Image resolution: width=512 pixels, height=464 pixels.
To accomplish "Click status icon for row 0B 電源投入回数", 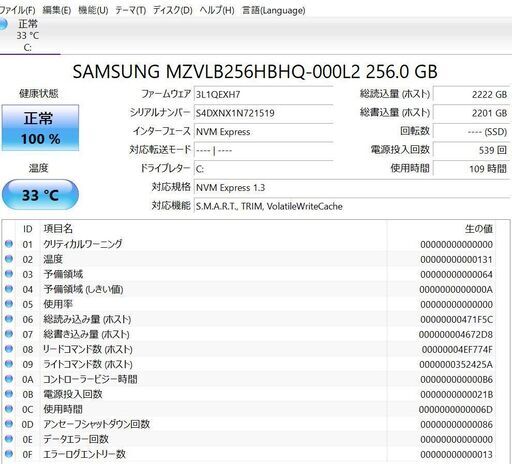I will [x=9, y=394].
